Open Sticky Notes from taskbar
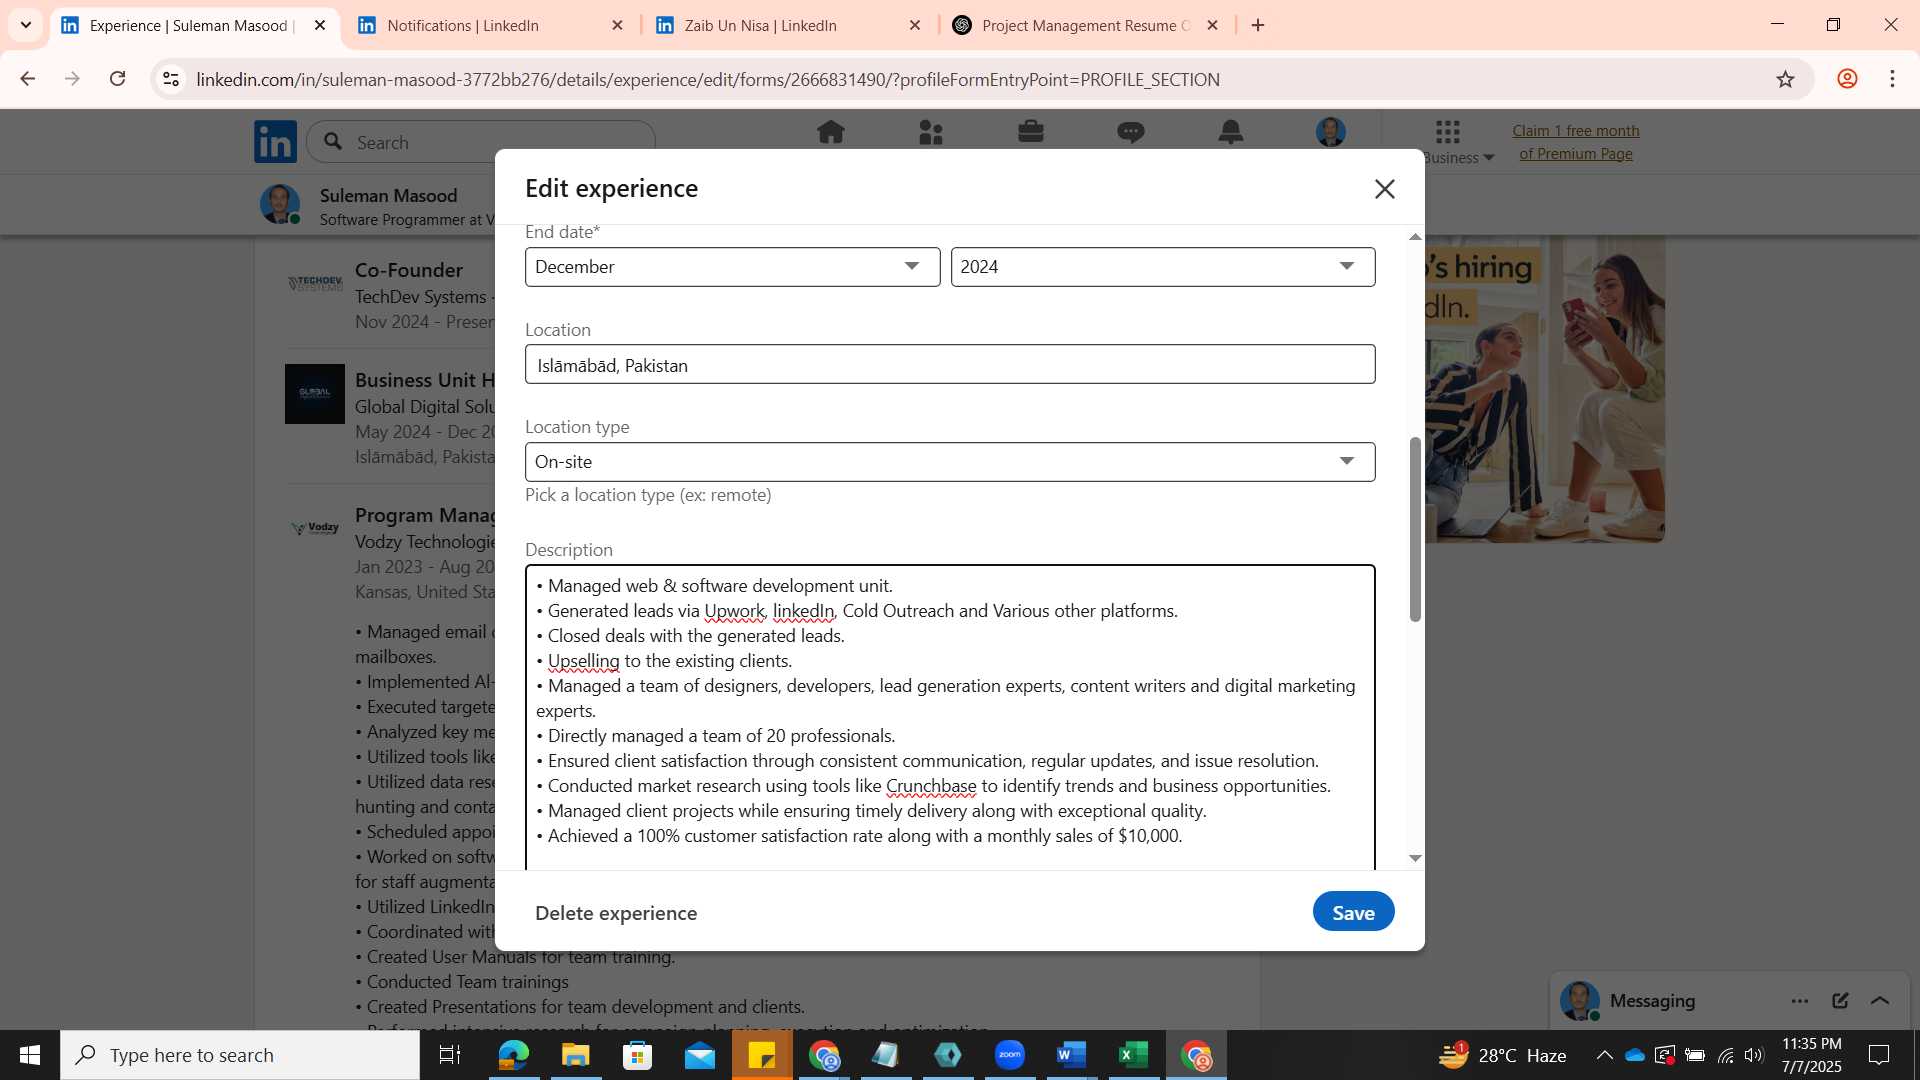The image size is (1920, 1080). (x=762, y=1055)
